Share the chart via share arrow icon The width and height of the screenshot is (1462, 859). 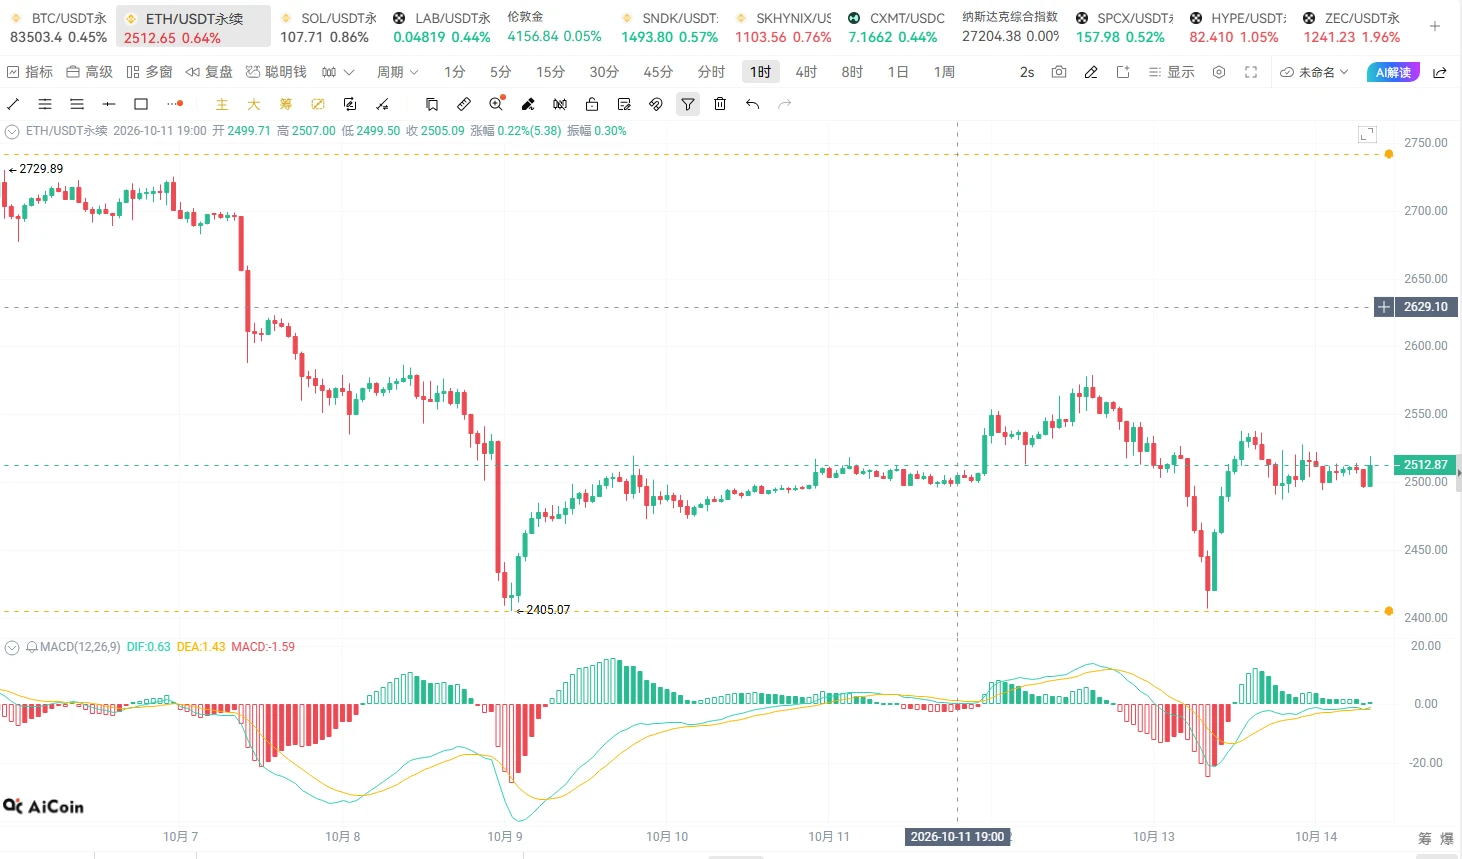1440,72
